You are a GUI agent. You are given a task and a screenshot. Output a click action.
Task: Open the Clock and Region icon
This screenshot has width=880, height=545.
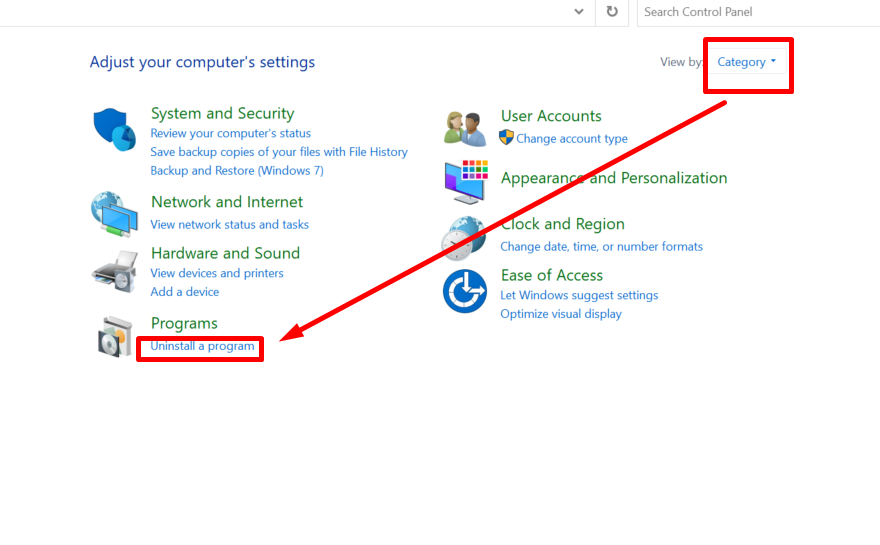(x=464, y=239)
